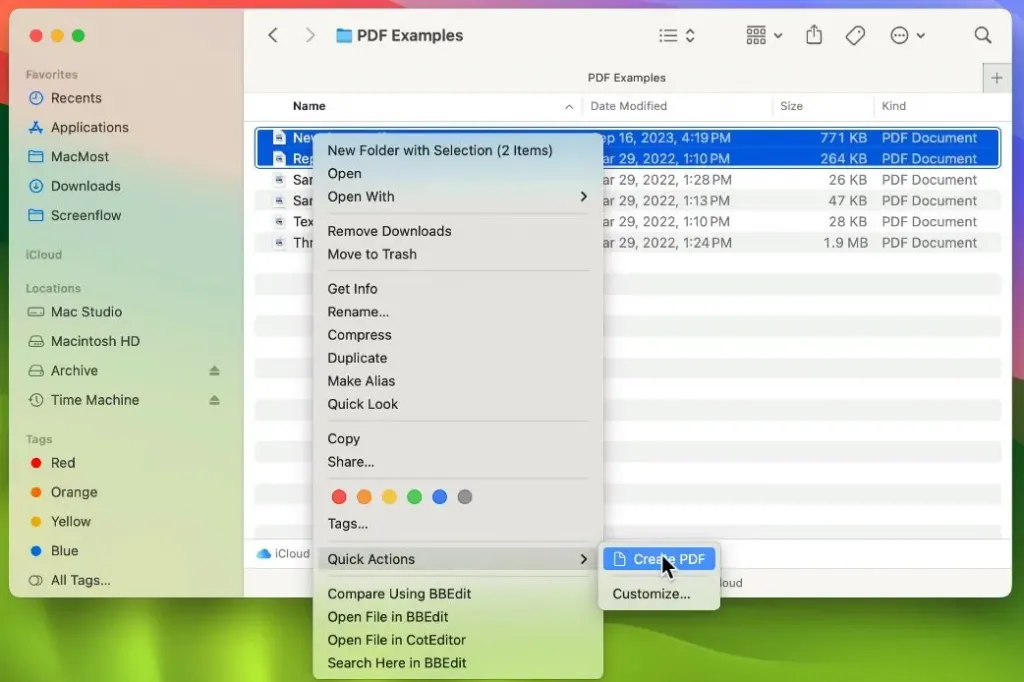Choose Rename... in context menu

pos(358,312)
